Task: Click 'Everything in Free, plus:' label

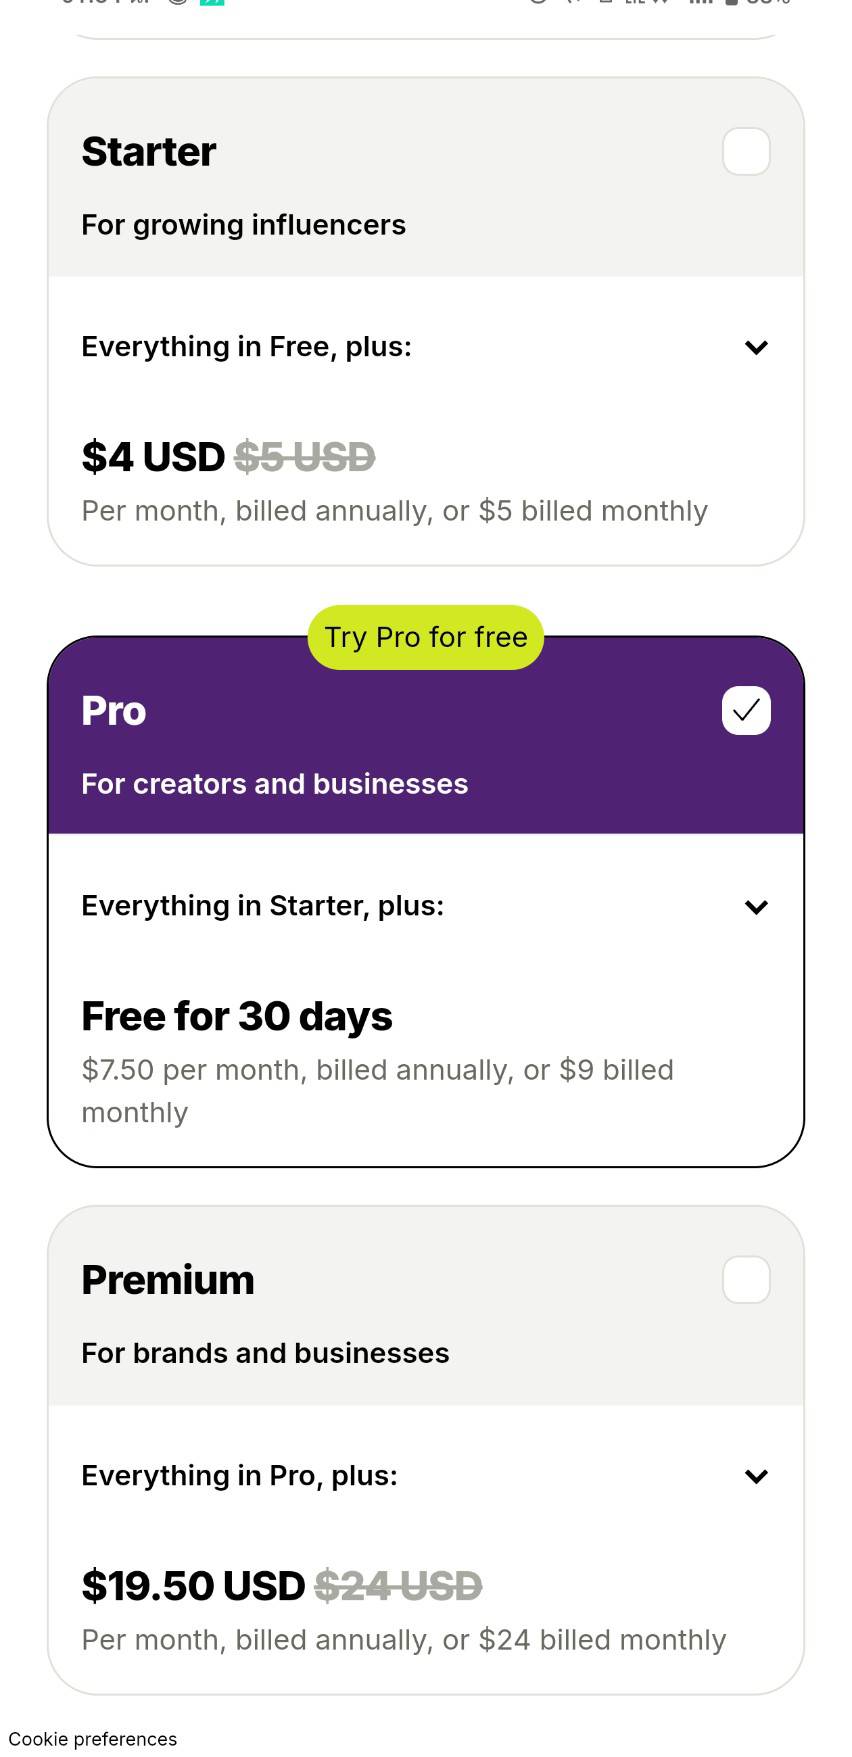Action: tap(246, 347)
